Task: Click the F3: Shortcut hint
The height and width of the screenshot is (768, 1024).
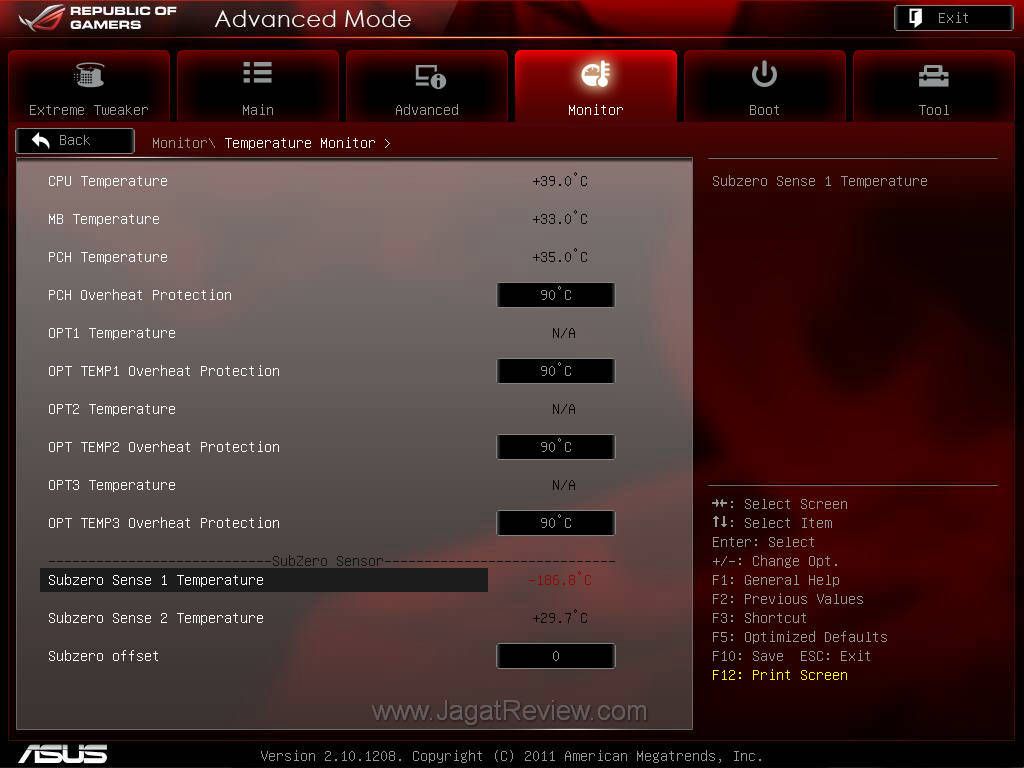Action: (760, 618)
